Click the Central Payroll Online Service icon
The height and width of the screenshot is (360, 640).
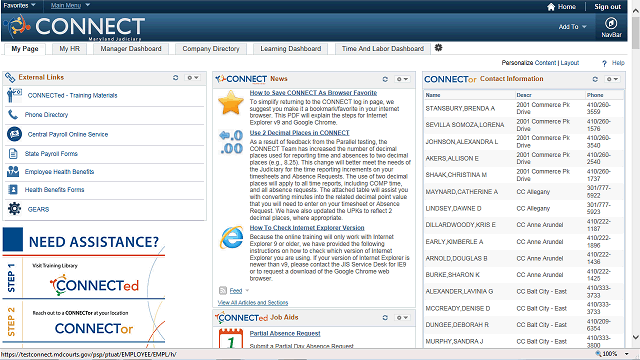[x=14, y=134]
